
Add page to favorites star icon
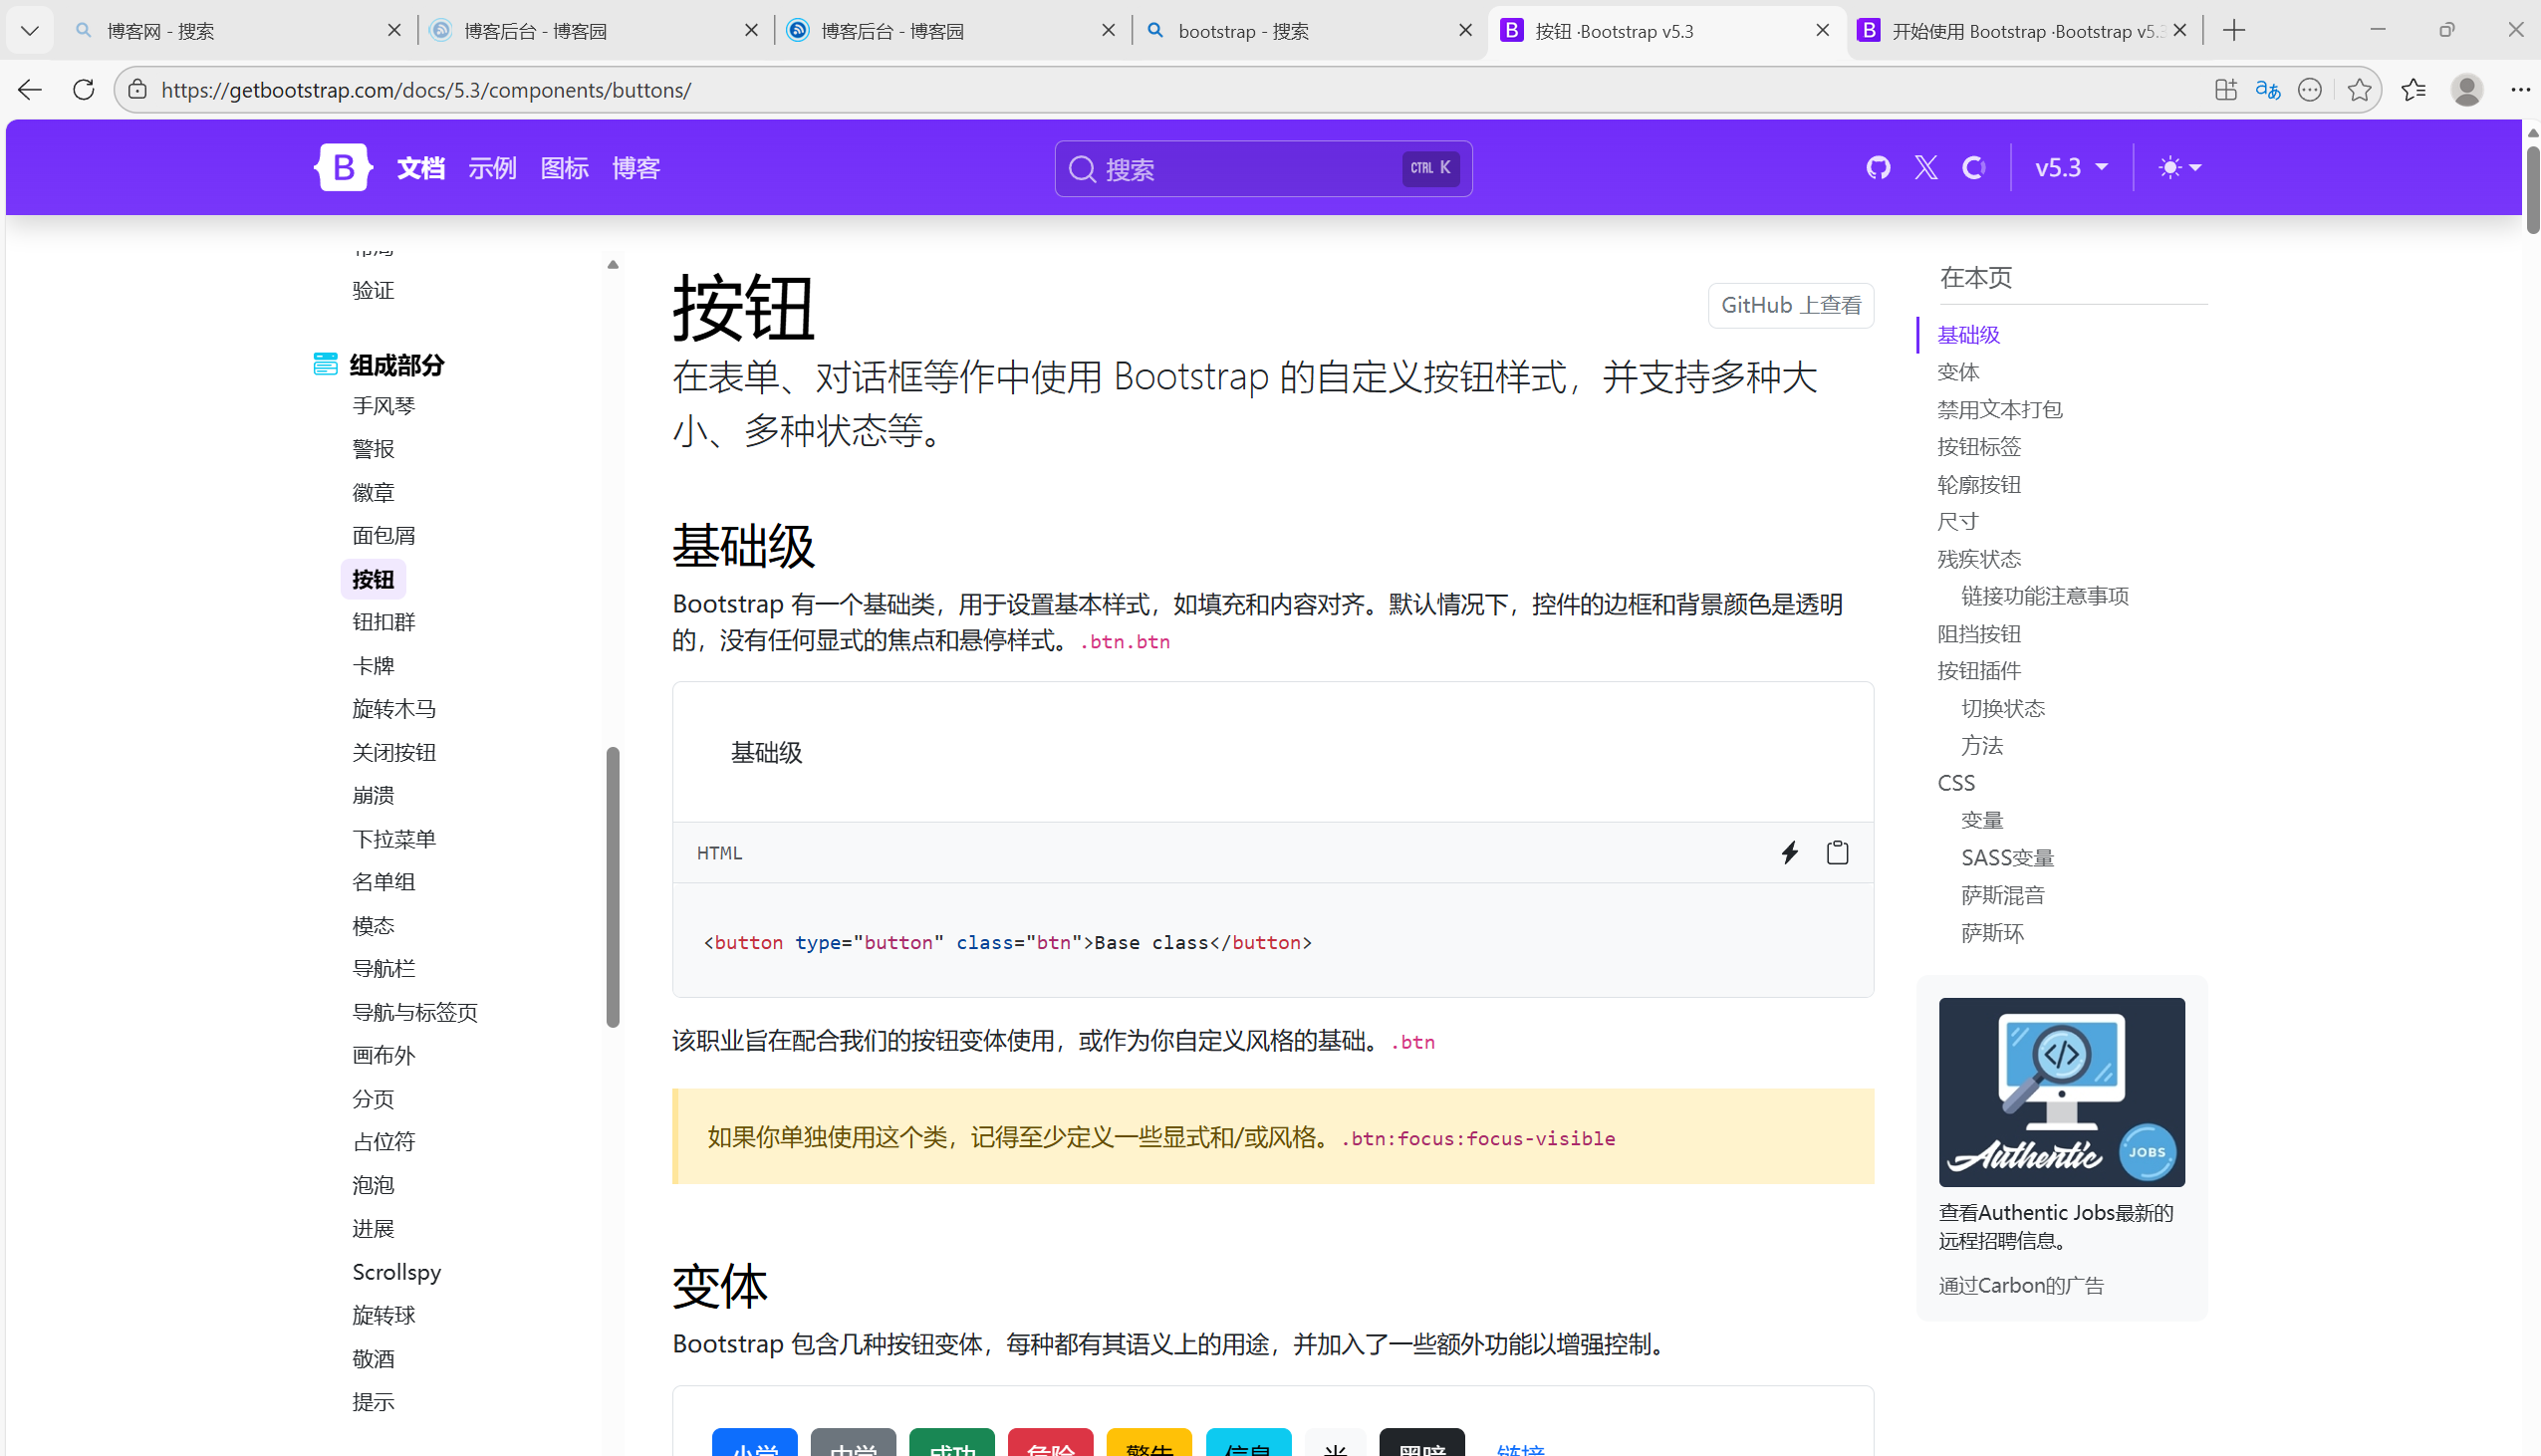[x=2358, y=90]
